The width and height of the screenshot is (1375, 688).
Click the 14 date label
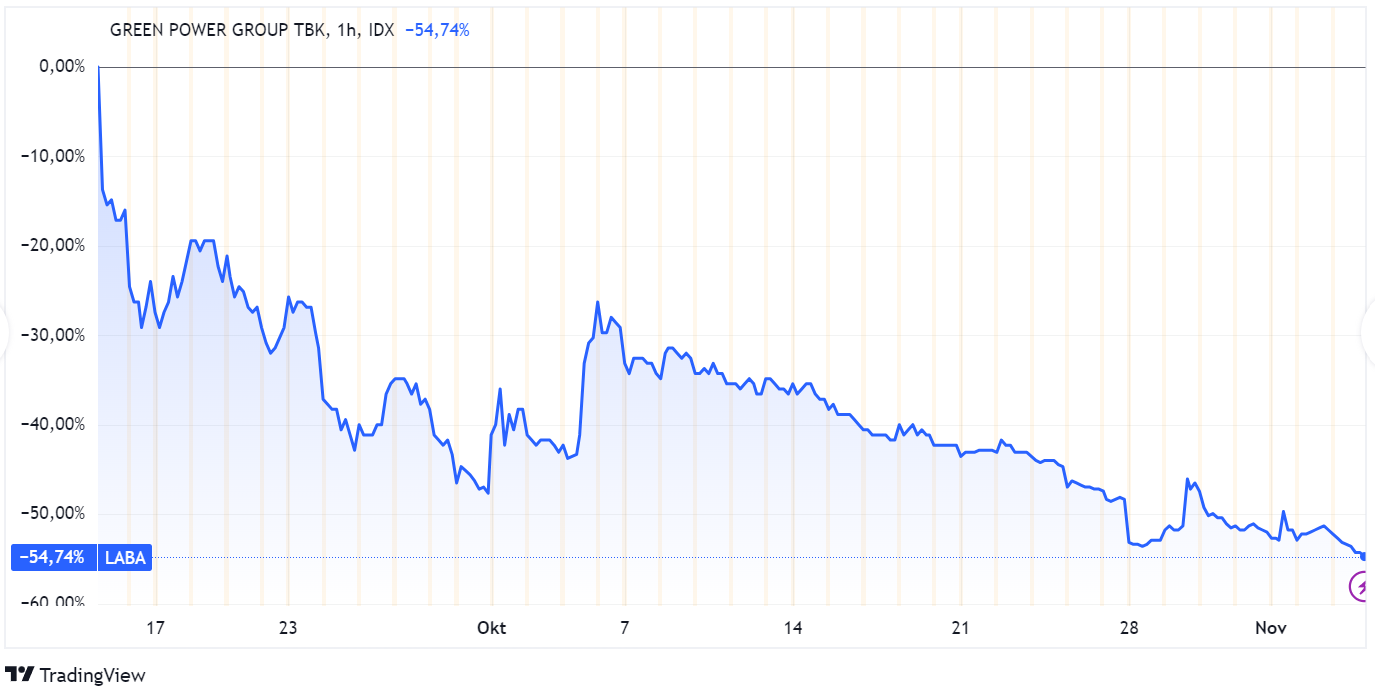pos(793,628)
